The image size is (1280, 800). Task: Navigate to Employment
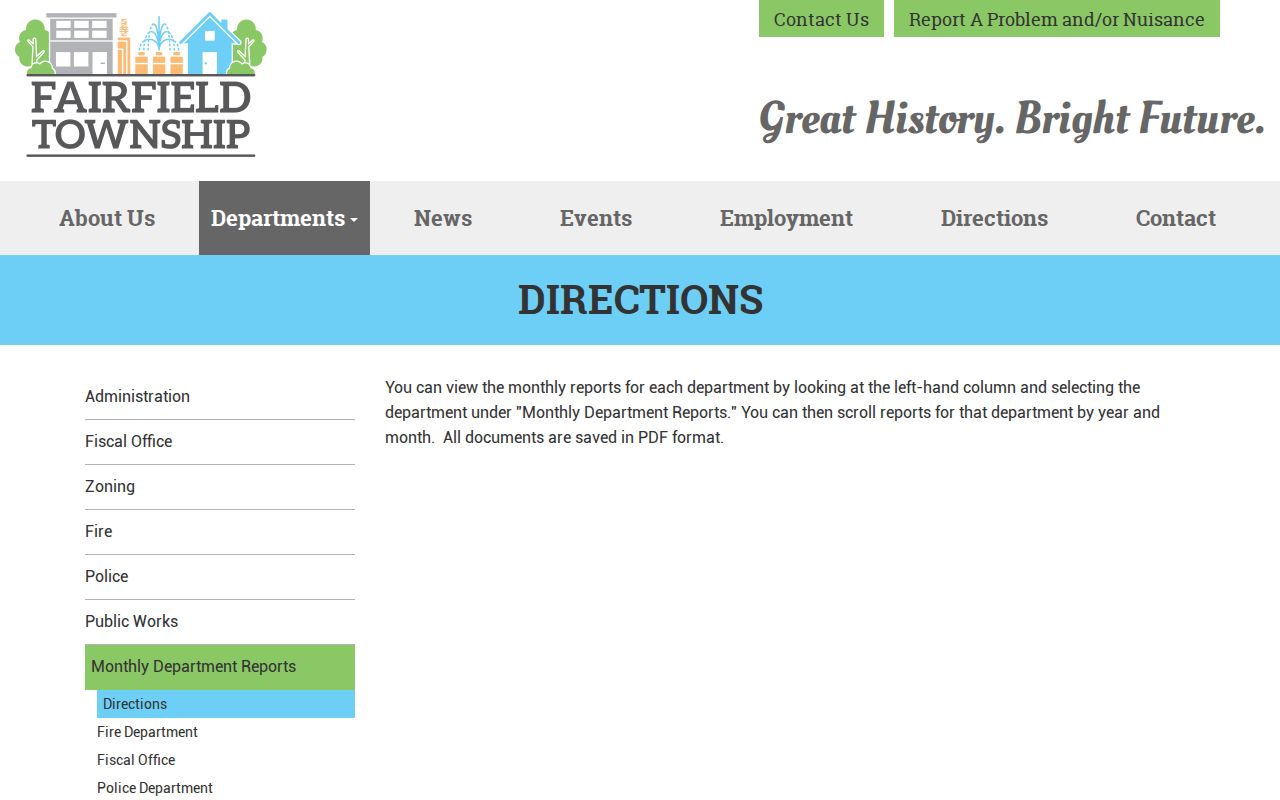coord(786,218)
